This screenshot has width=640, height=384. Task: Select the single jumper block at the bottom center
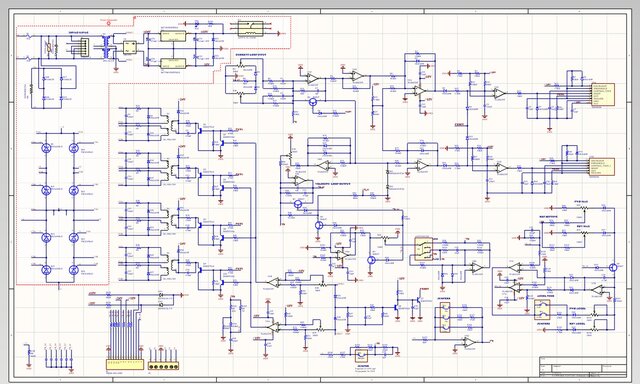[x=361, y=356]
